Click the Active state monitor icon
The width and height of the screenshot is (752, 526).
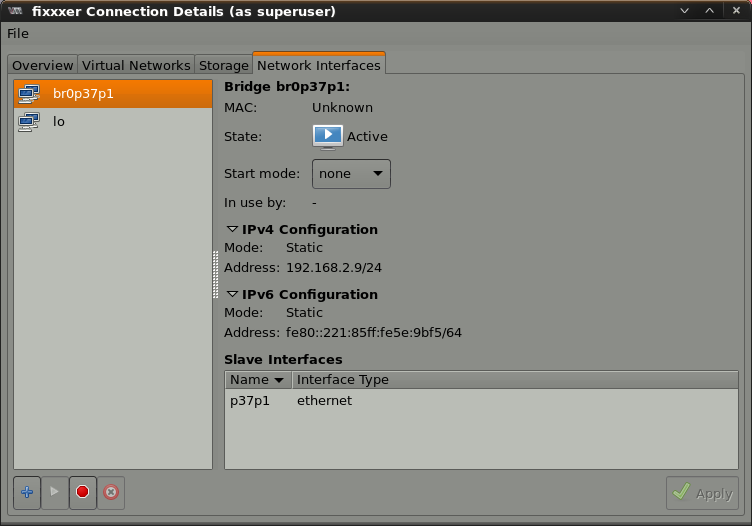coord(328,136)
